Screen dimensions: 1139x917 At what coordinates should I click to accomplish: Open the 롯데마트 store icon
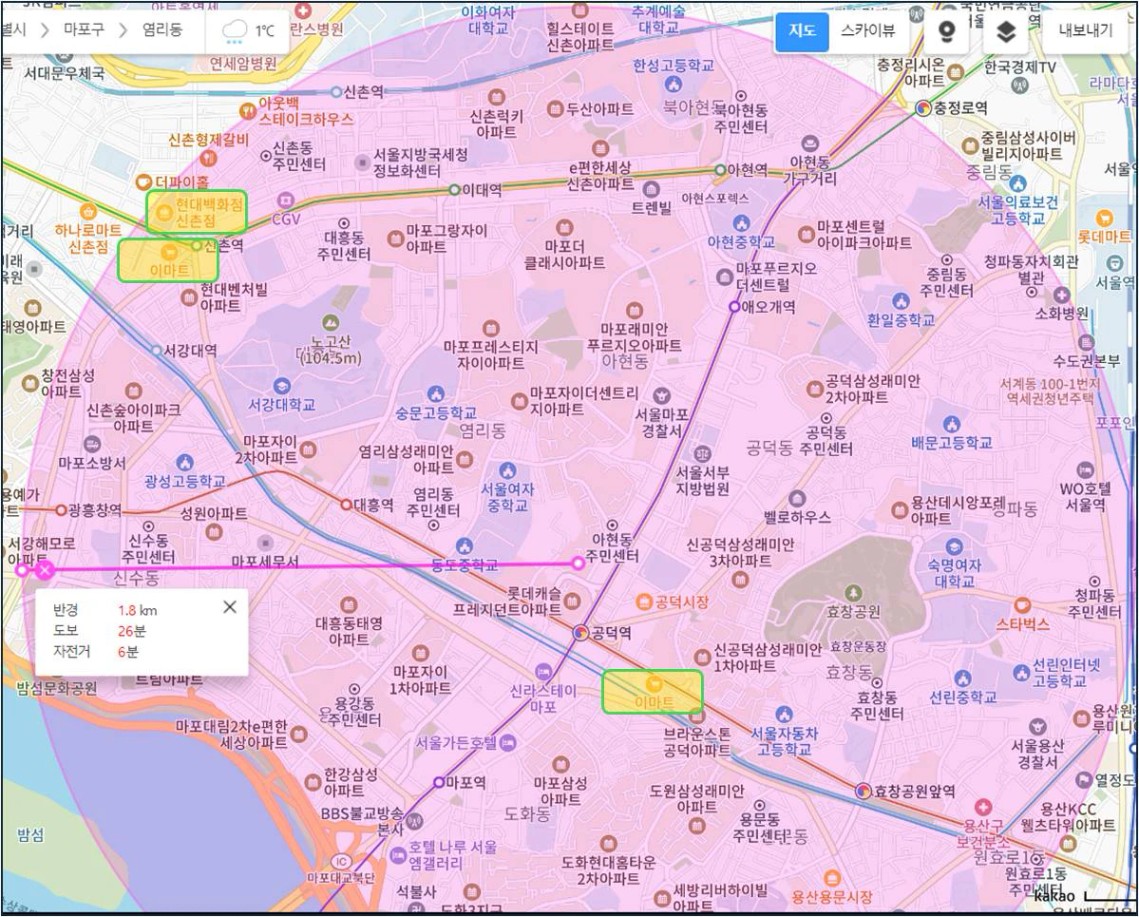coord(1104,218)
